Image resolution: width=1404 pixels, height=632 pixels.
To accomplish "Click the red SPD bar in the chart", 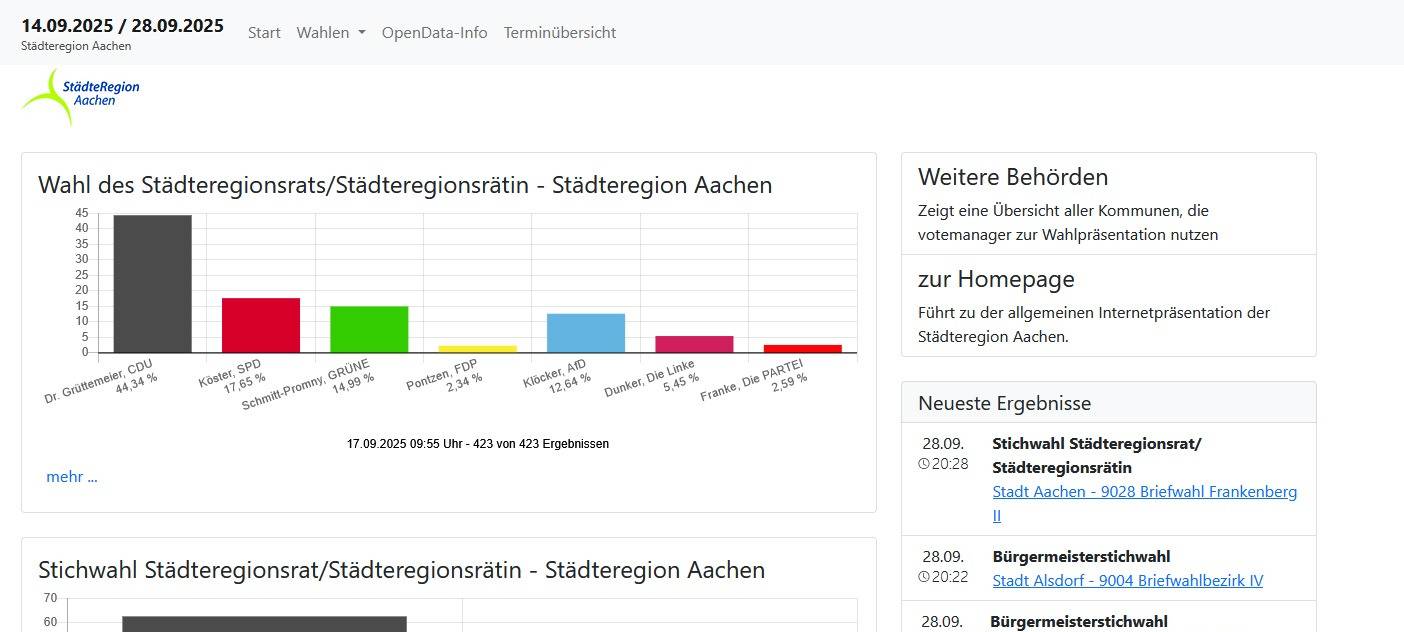I will 261,325.
